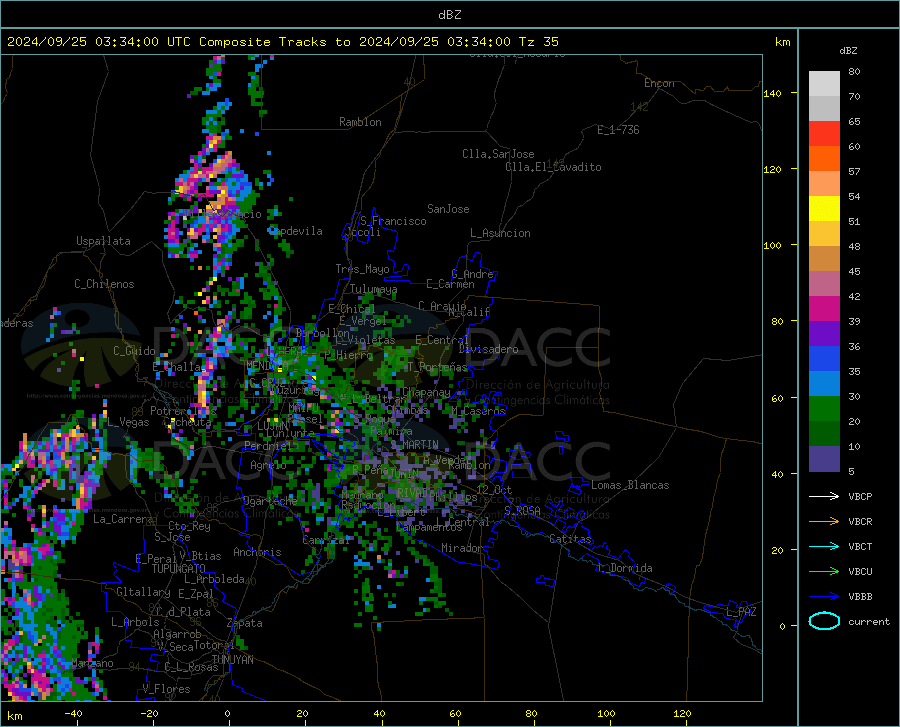Click the Divisadero map label
The width and height of the screenshot is (900, 727).
click(x=488, y=349)
